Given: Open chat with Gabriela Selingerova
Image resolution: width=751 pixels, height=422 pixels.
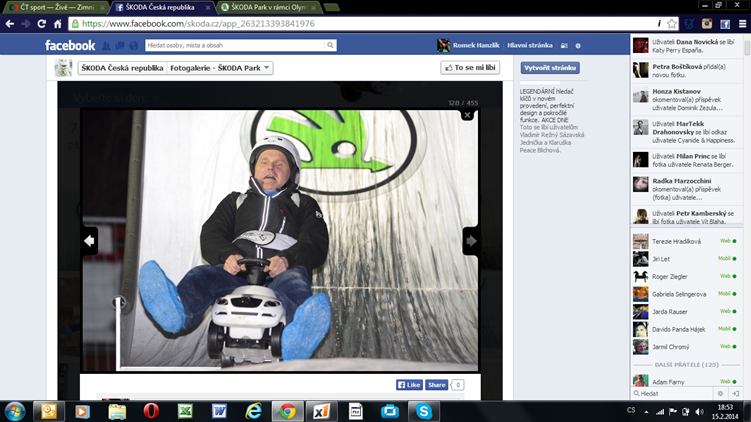Looking at the screenshot, I should [685, 294].
